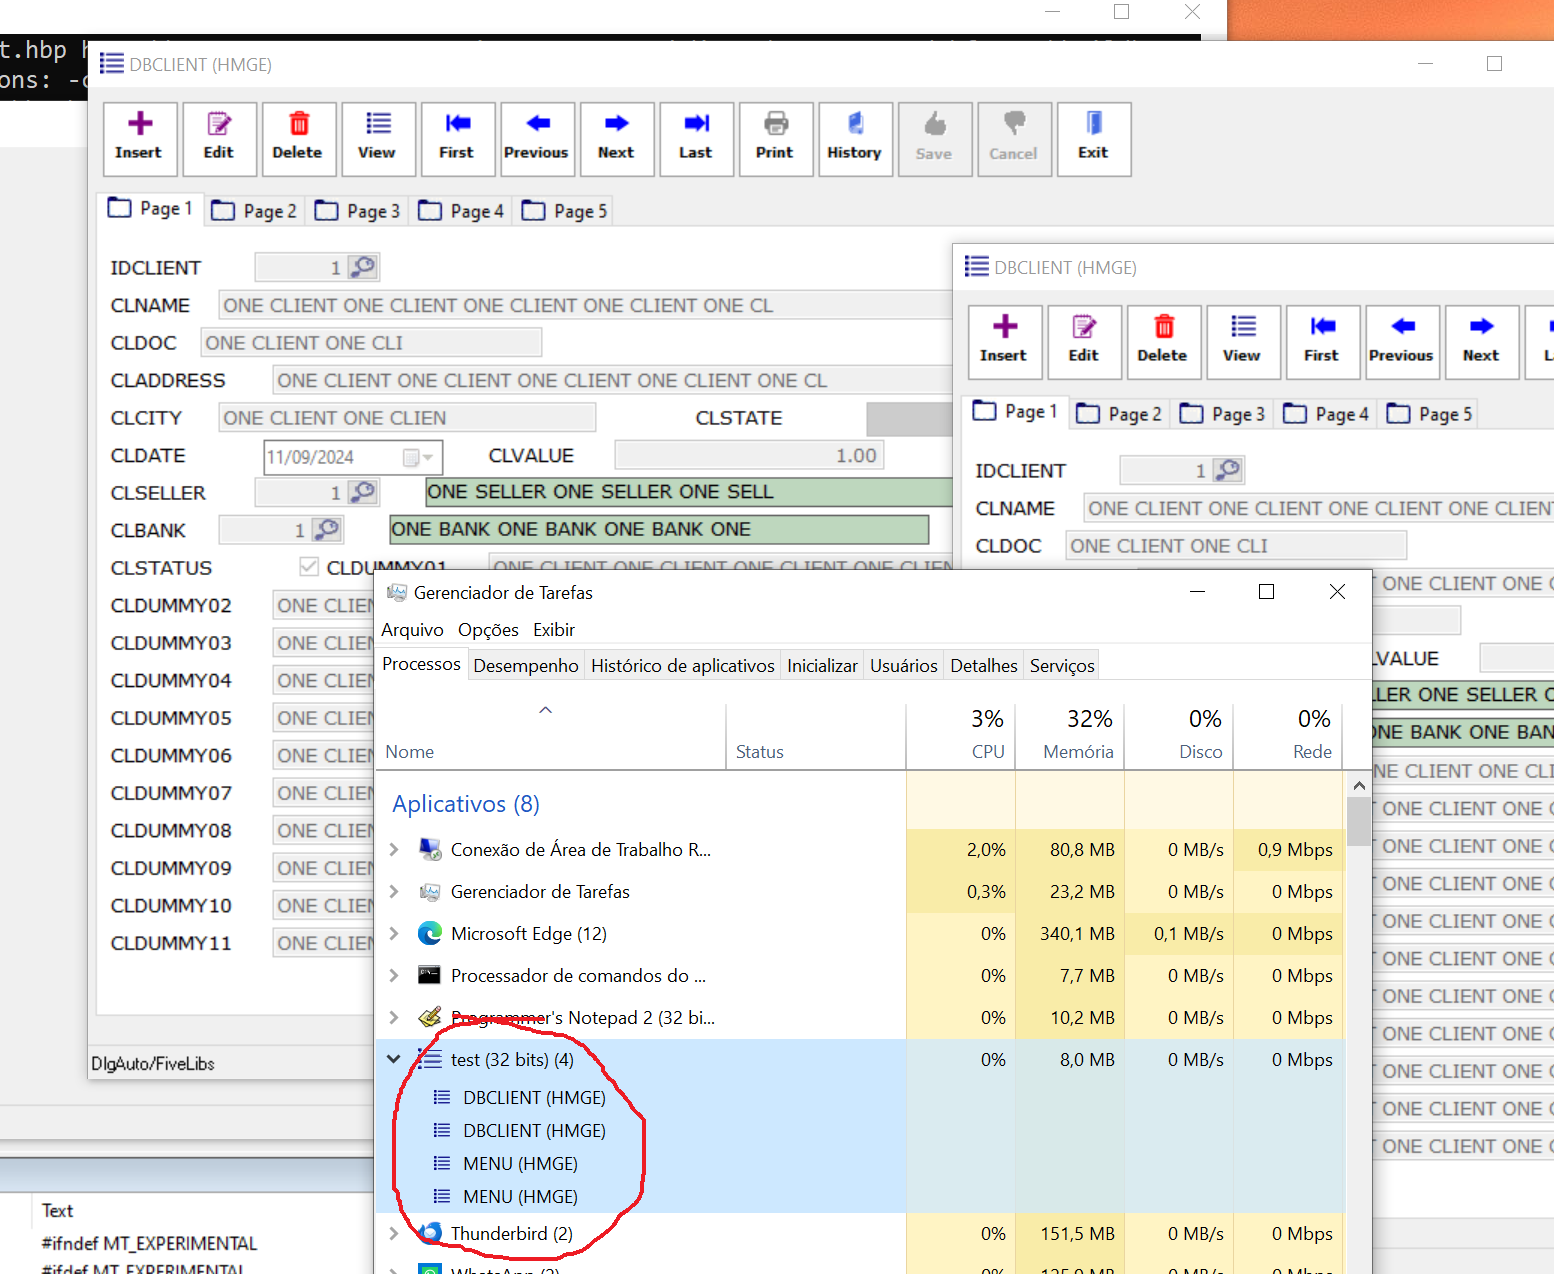1554x1274 pixels.
Task: Click Exit in the DBCLIENT toolbar
Action: (x=1093, y=138)
